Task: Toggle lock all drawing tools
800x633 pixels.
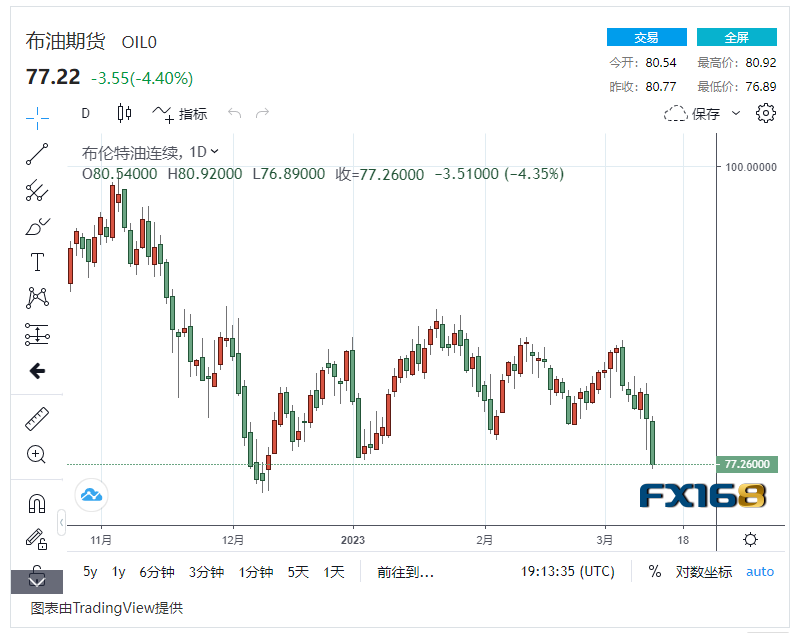Action: [x=37, y=539]
